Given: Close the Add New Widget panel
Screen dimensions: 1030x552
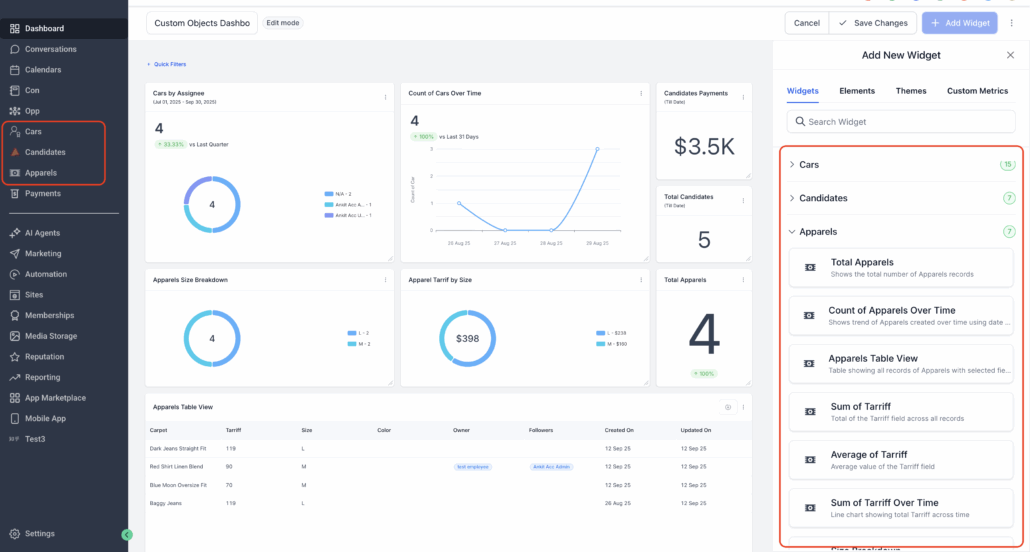Looking at the screenshot, I should 1009,56.
